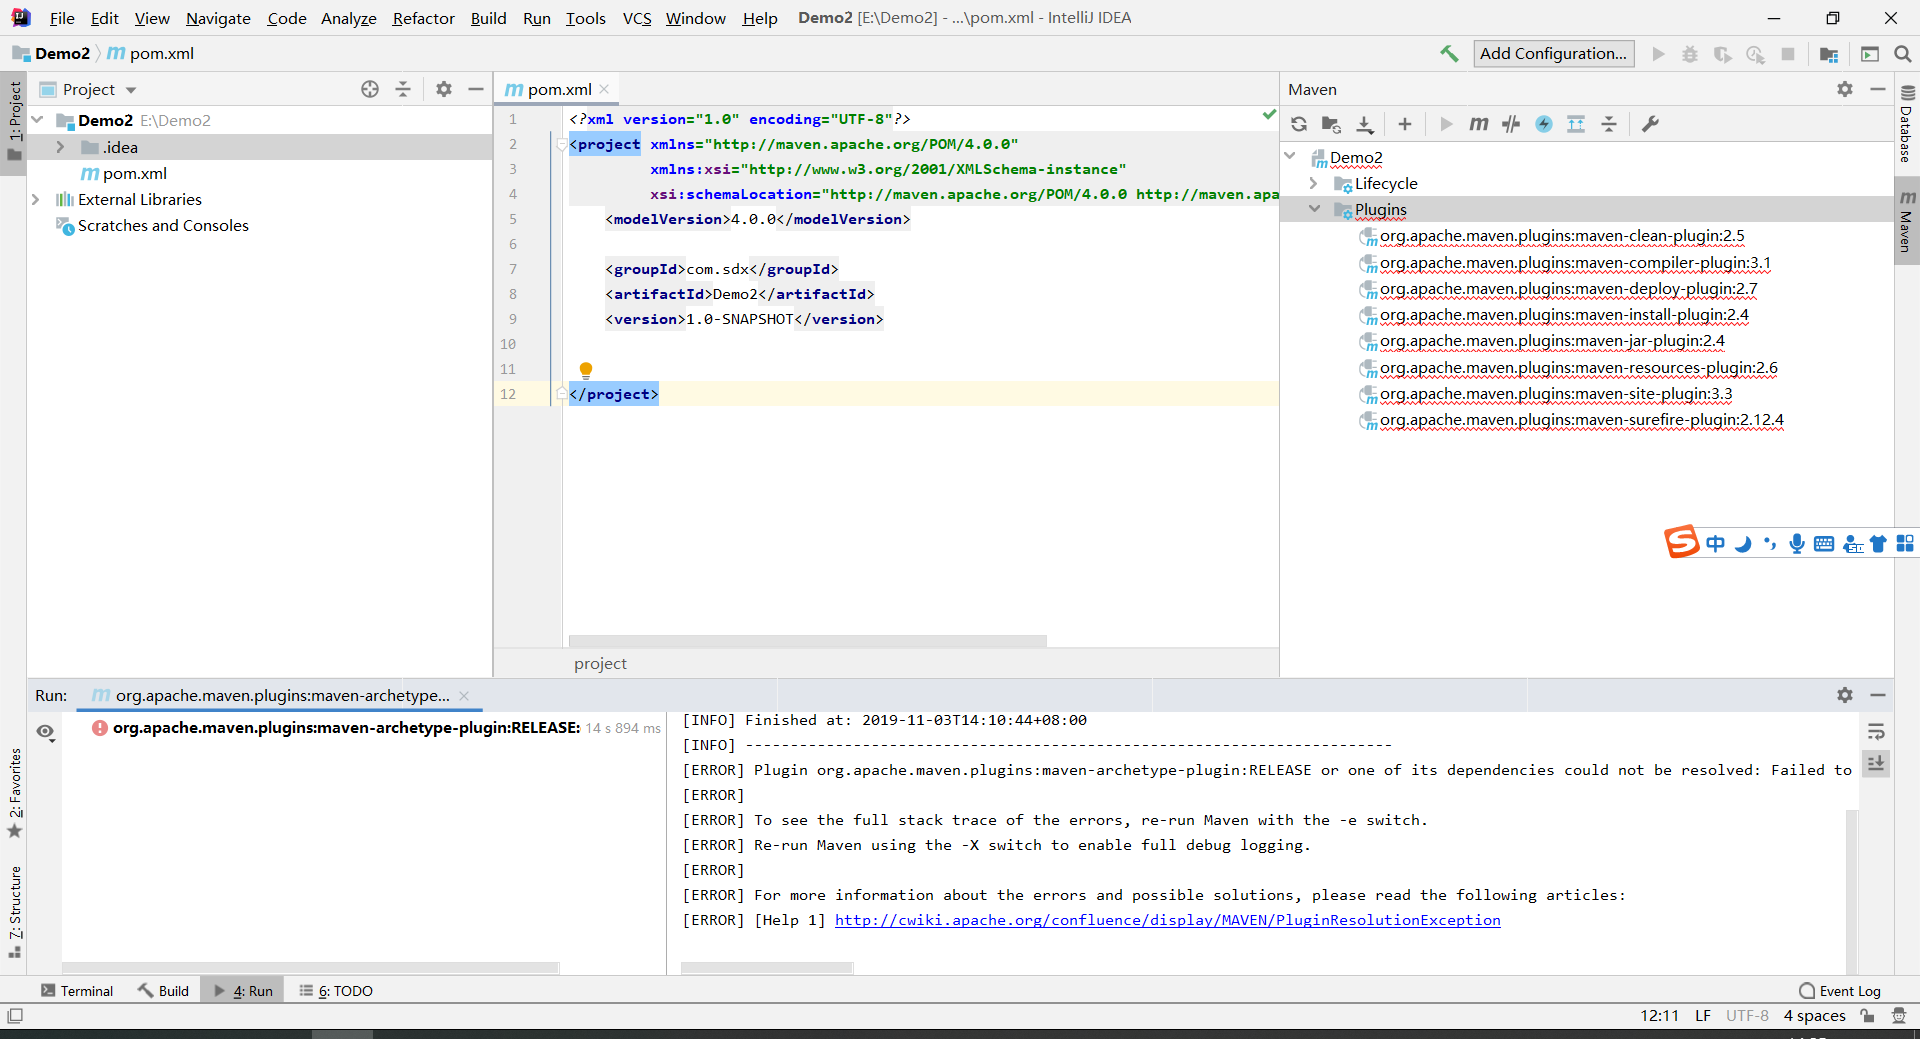This screenshot has height=1039, width=1920.
Task: Toggle Sogou IME Chinese/English mode
Action: (x=1716, y=543)
